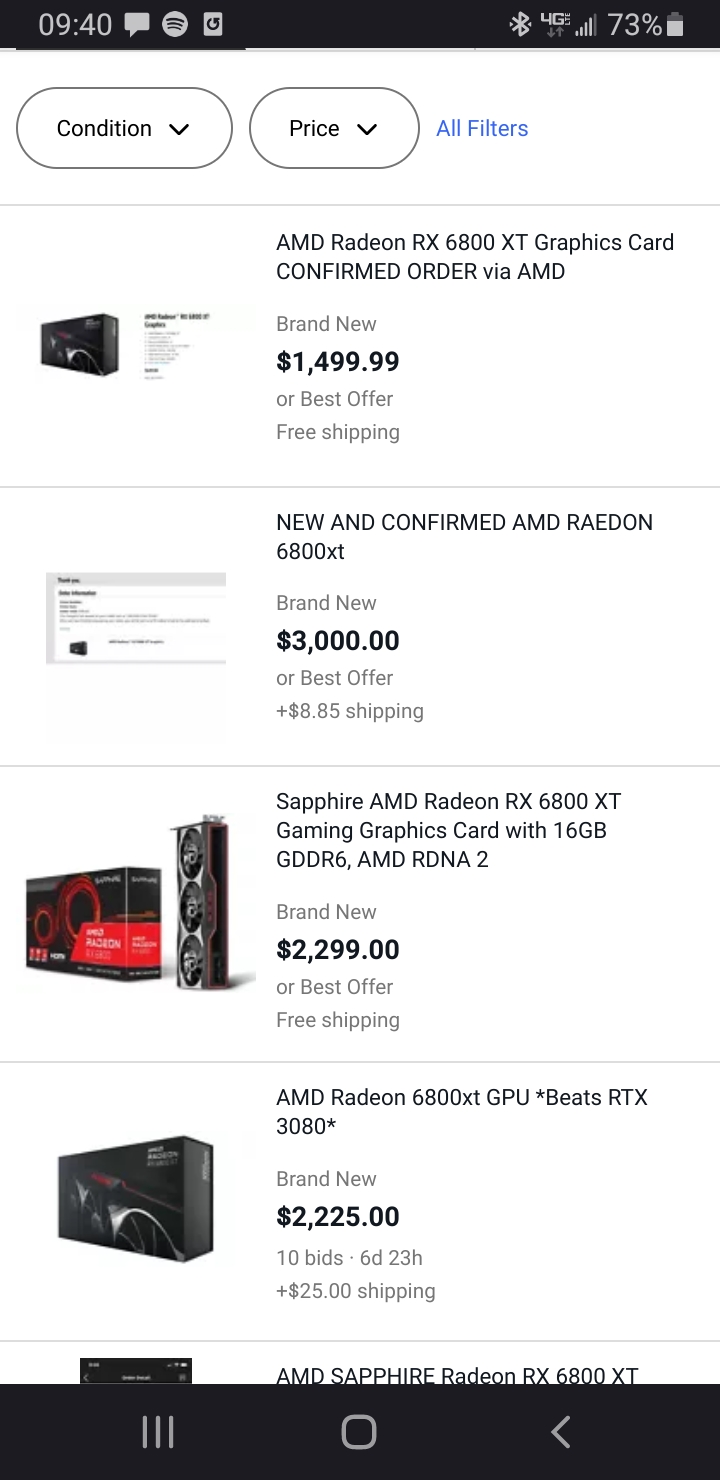Open the AMD Radeon 6800xt GPU box image
This screenshot has width=720, height=1480.
point(136,1197)
